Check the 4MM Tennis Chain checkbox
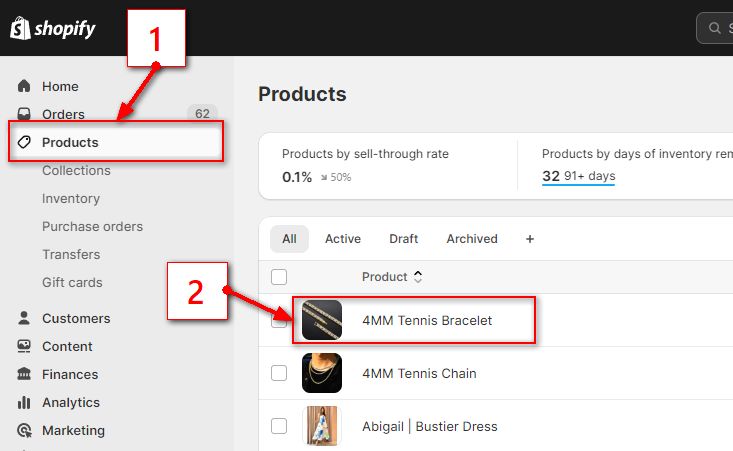 (279, 373)
